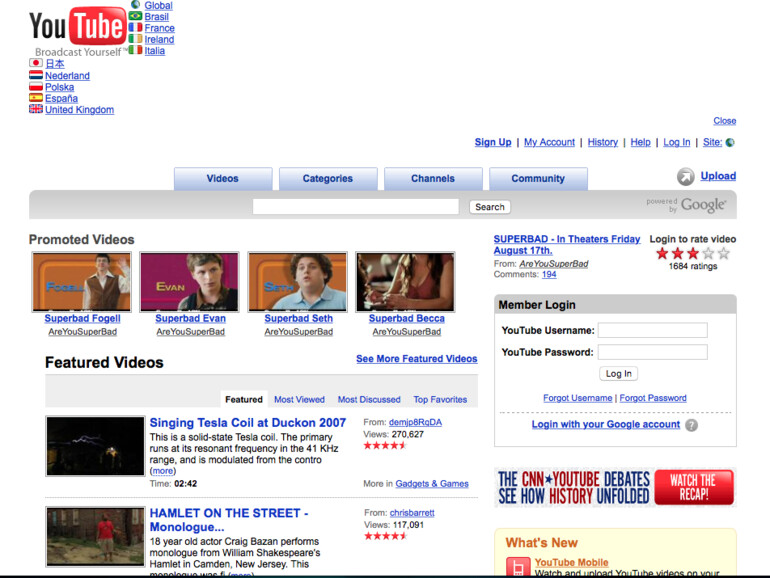The height and width of the screenshot is (578, 770).
Task: Click the YouTube Username field
Action: pyautogui.click(x=653, y=330)
